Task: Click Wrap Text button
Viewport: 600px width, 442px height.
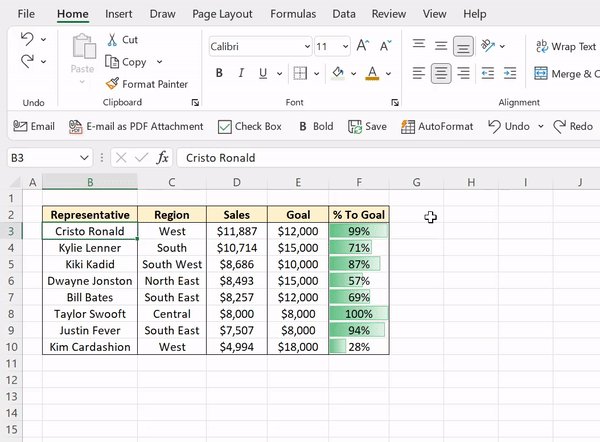Action: (567, 46)
